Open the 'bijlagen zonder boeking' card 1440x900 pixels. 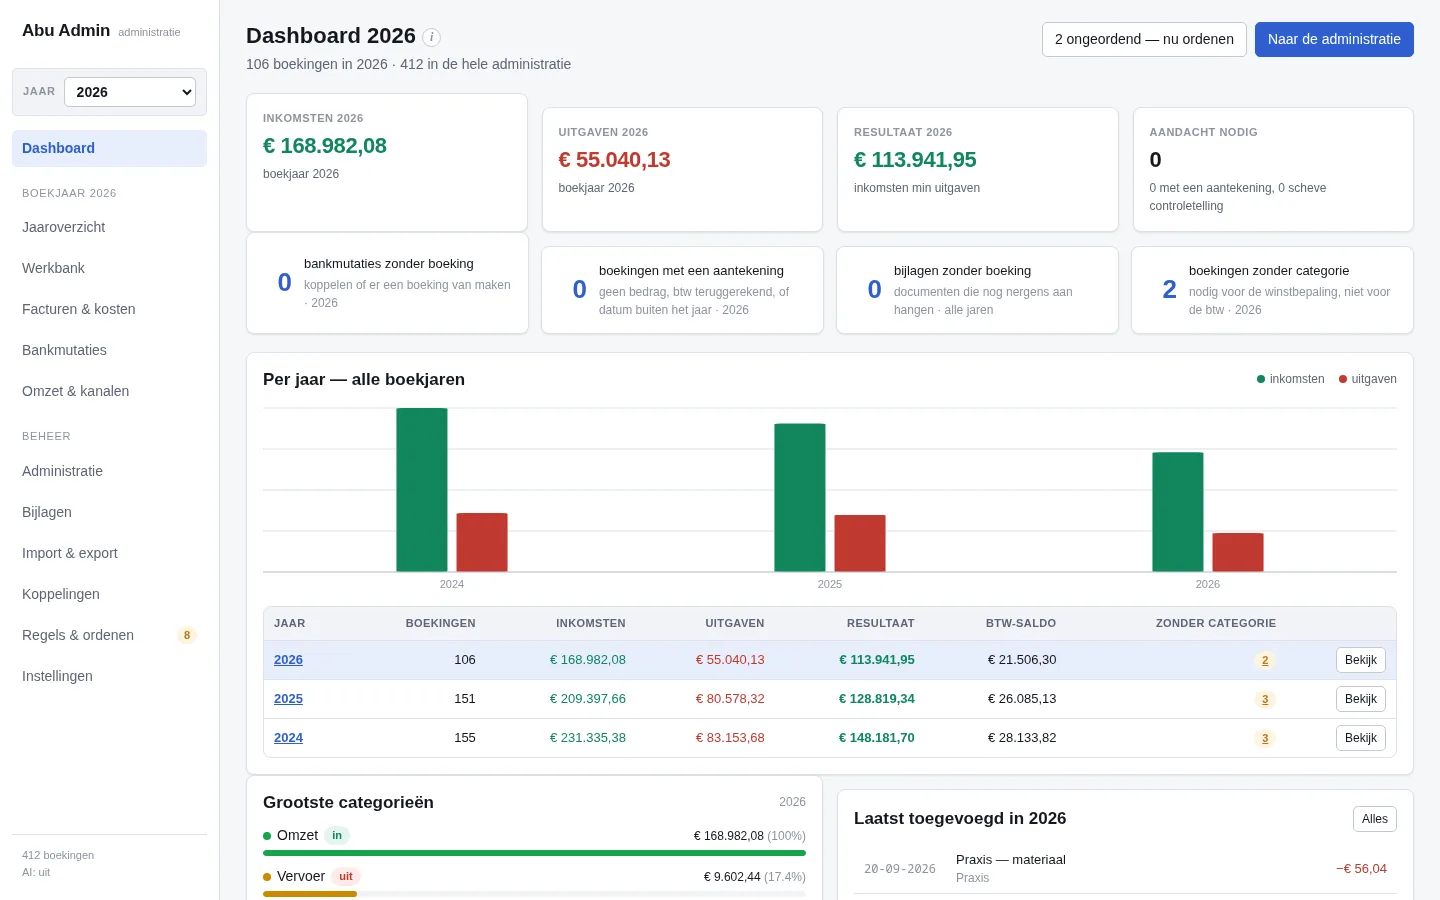977,290
